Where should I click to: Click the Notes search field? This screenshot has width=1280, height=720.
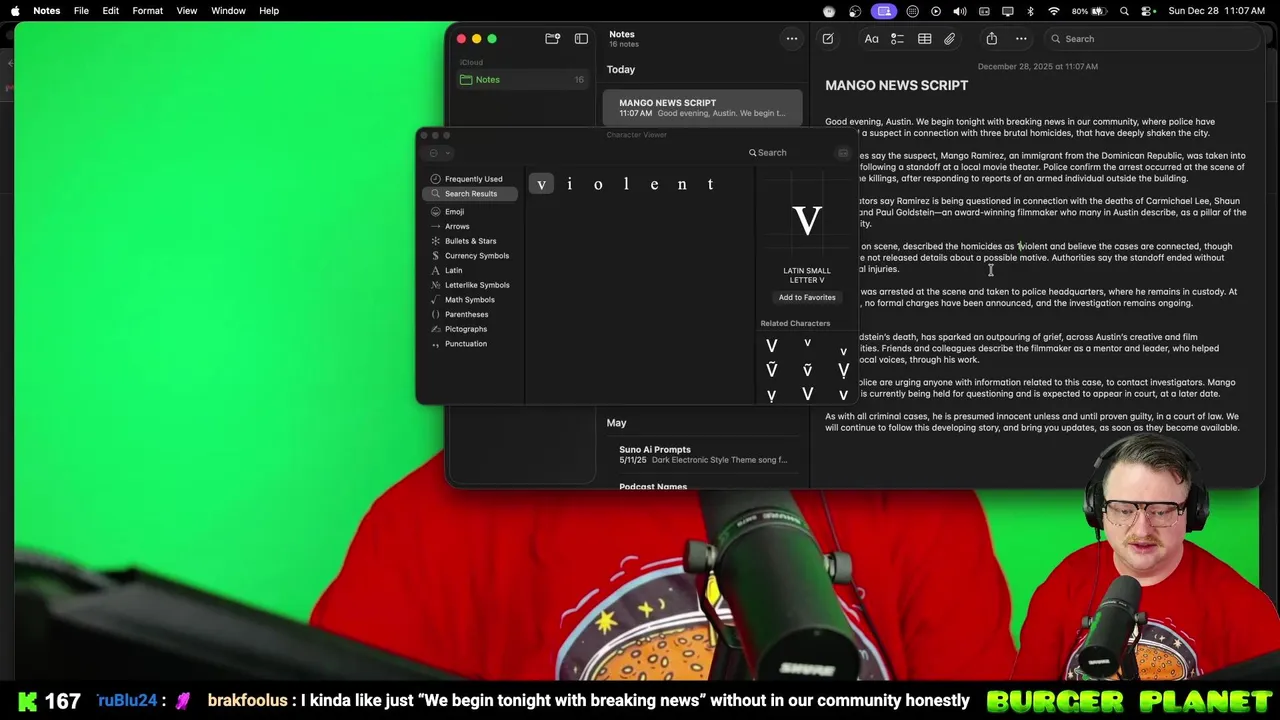(1150, 39)
